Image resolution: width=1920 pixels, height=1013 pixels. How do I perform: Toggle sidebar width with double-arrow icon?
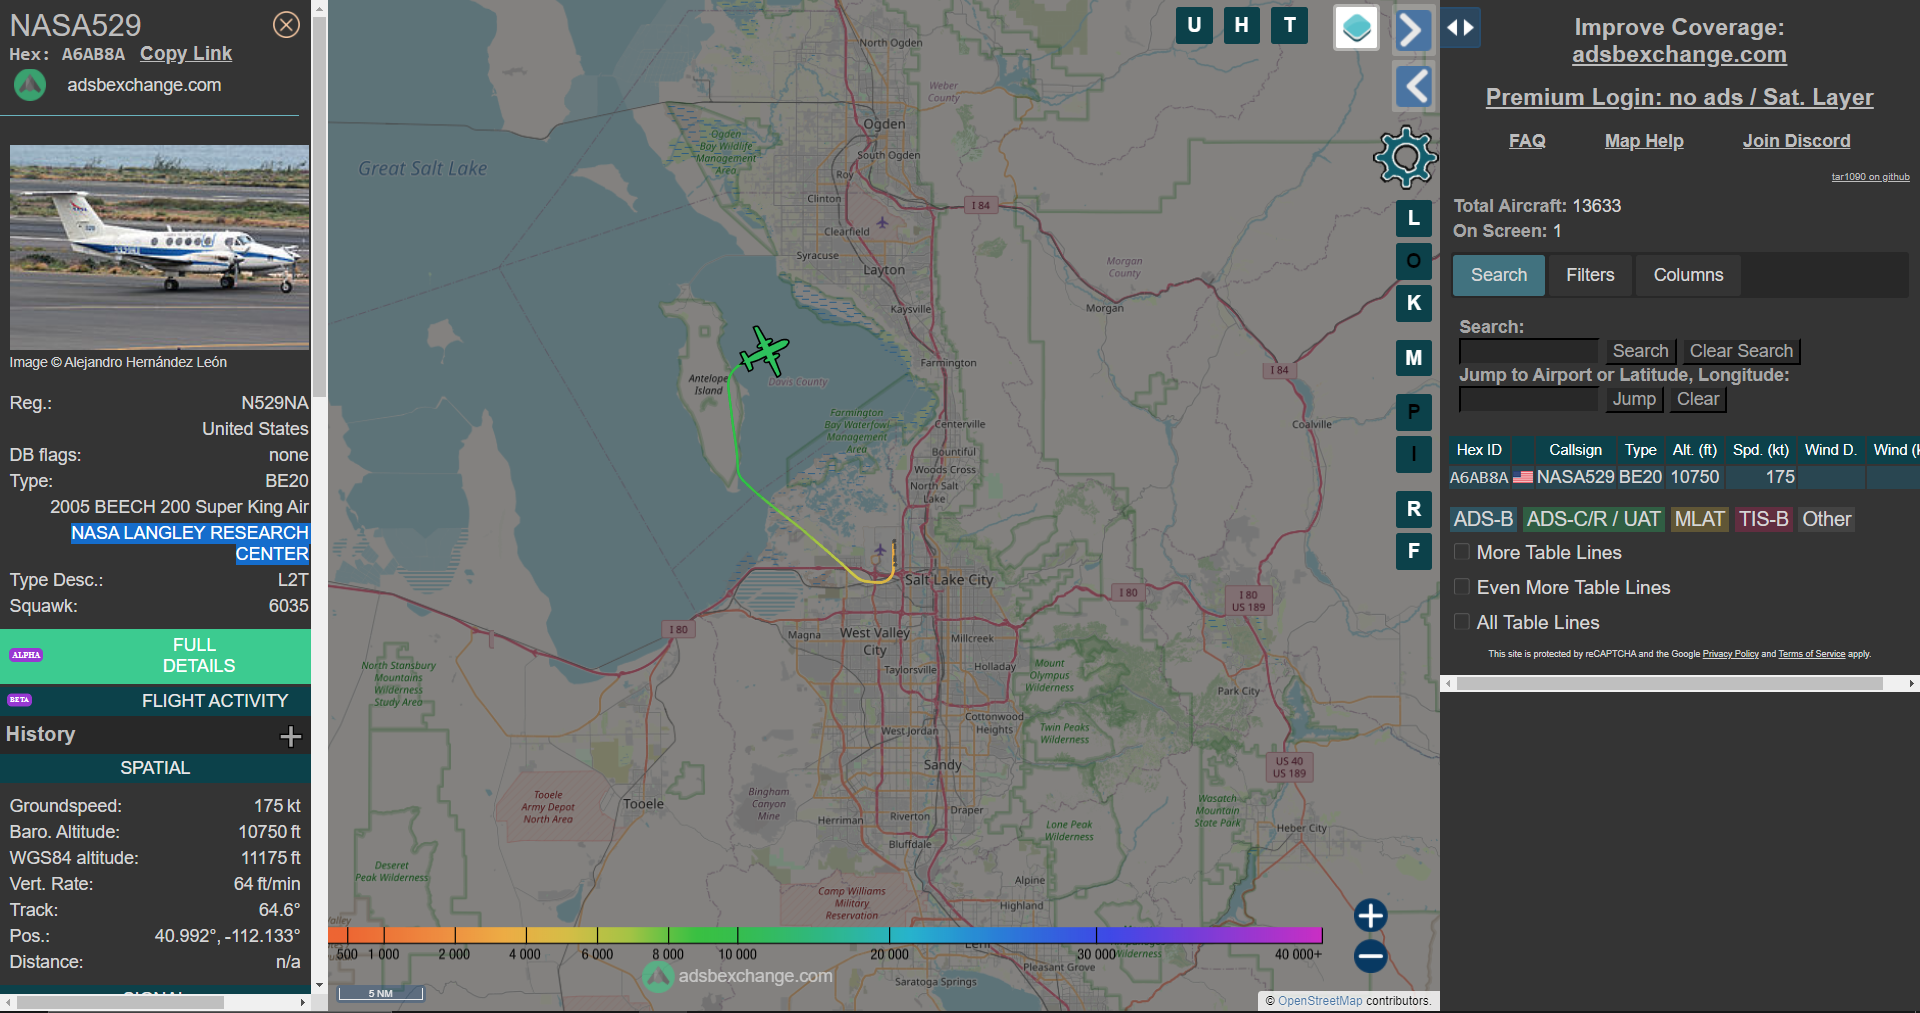tap(1460, 27)
